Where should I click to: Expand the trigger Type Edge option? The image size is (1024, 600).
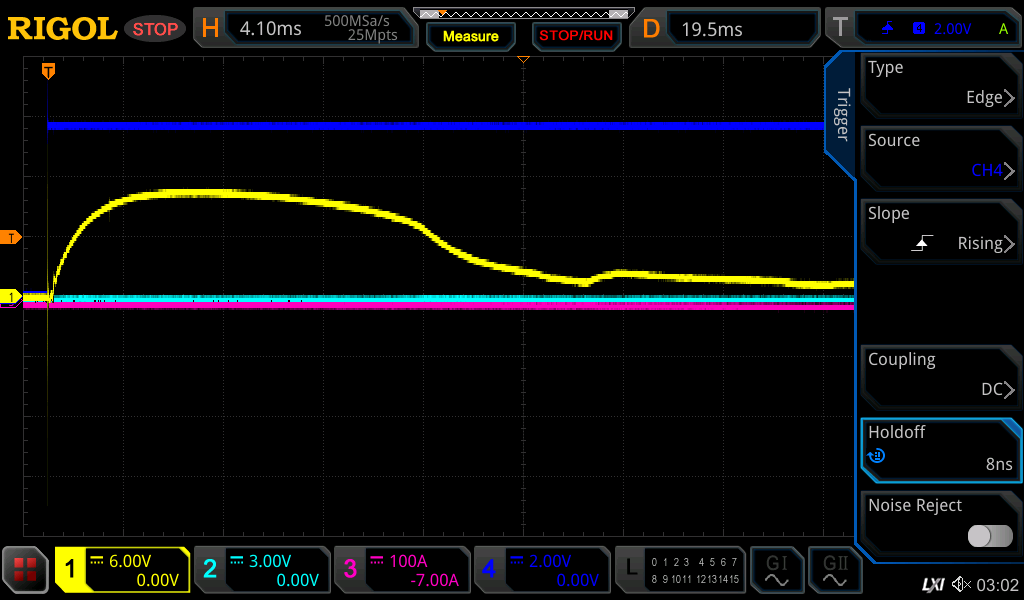coord(940,84)
